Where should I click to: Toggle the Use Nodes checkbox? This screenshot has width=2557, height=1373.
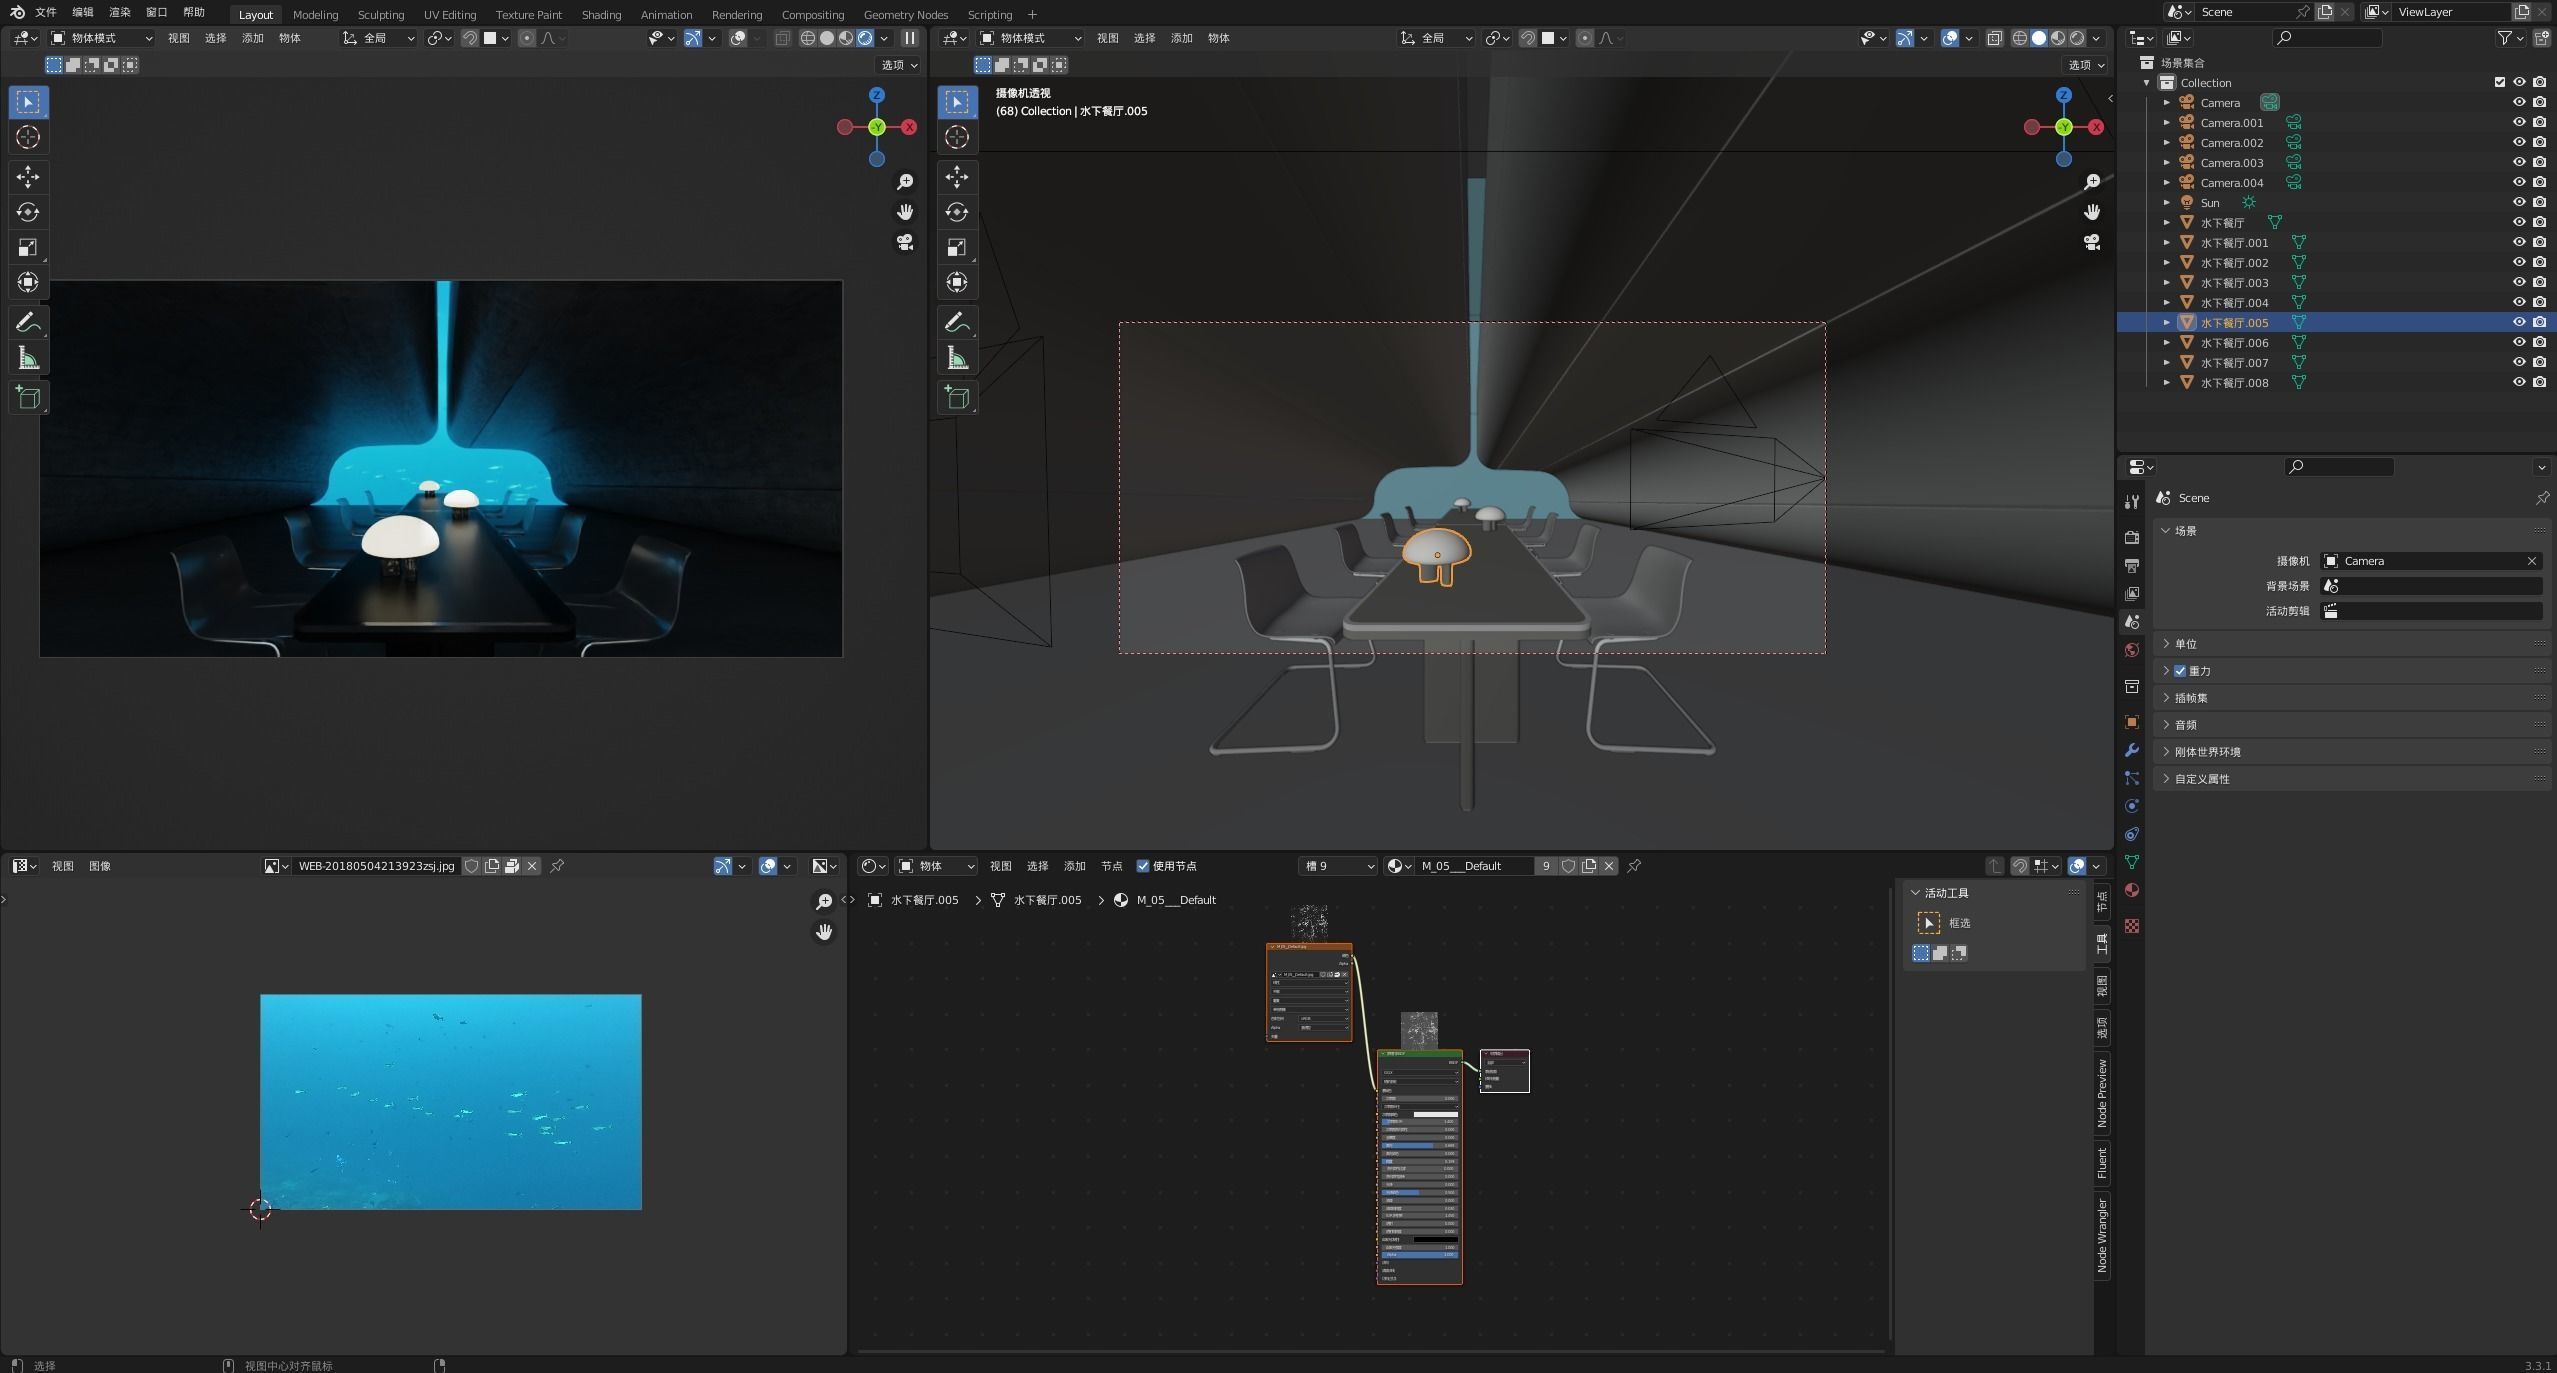(1143, 866)
